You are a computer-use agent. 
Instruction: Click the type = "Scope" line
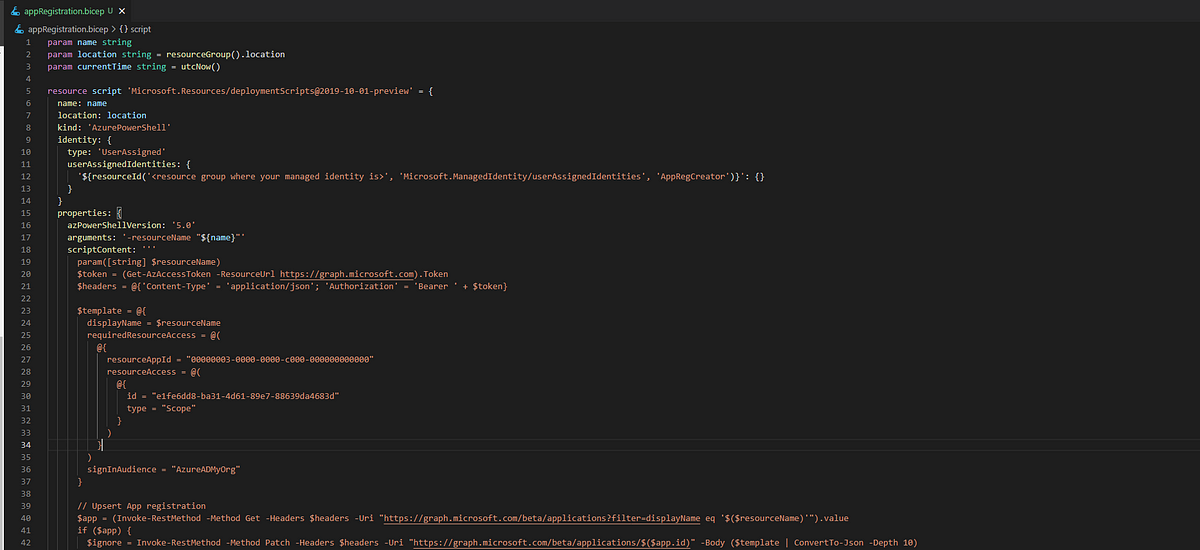[x=161, y=408]
